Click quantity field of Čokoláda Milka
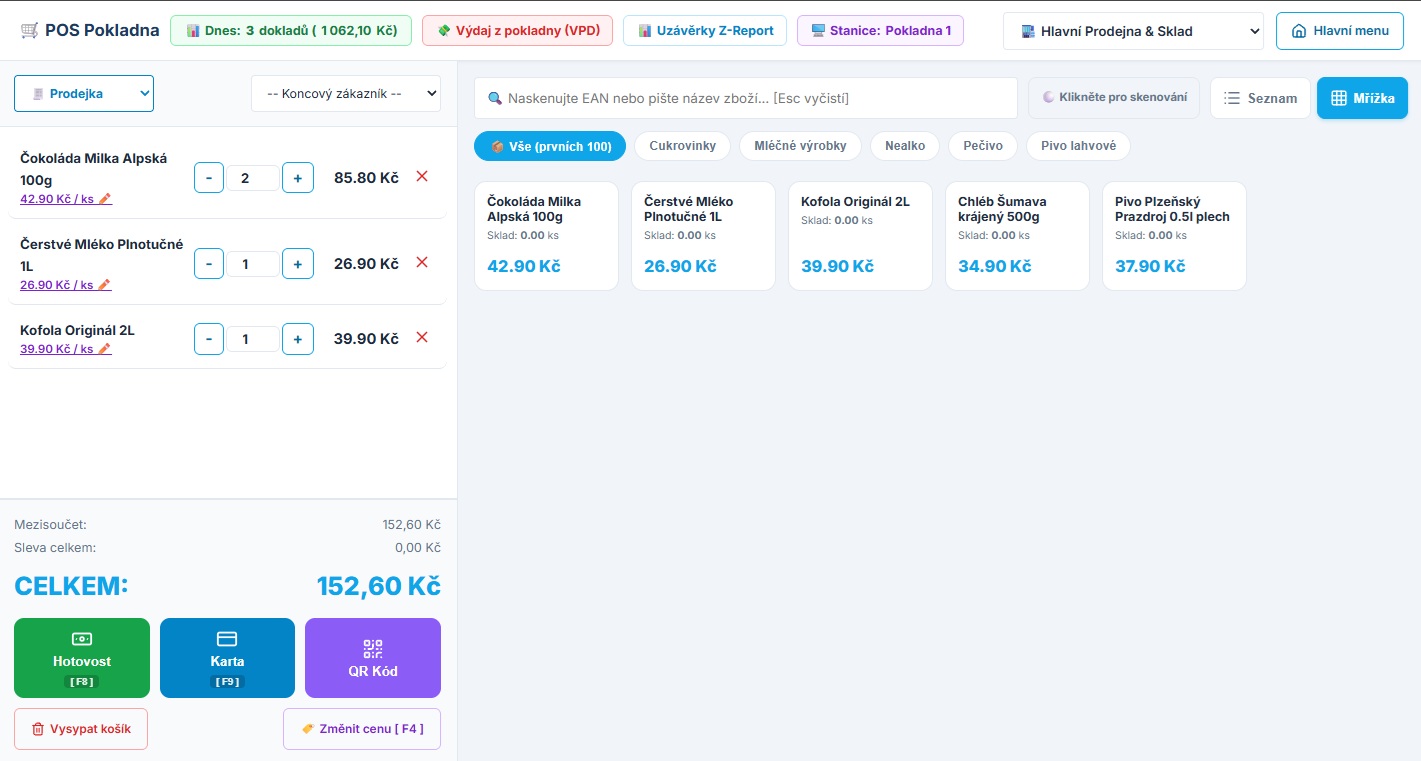This screenshot has height=761, width=1421. coord(253,178)
